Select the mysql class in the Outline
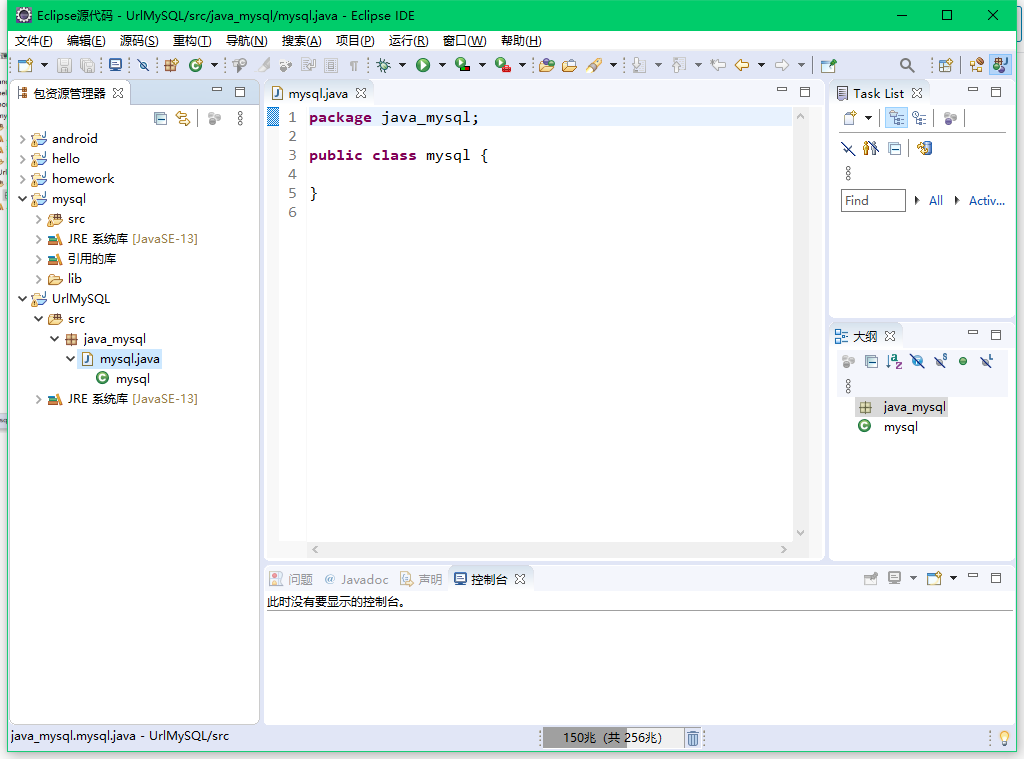This screenshot has height=759, width=1024. 900,426
